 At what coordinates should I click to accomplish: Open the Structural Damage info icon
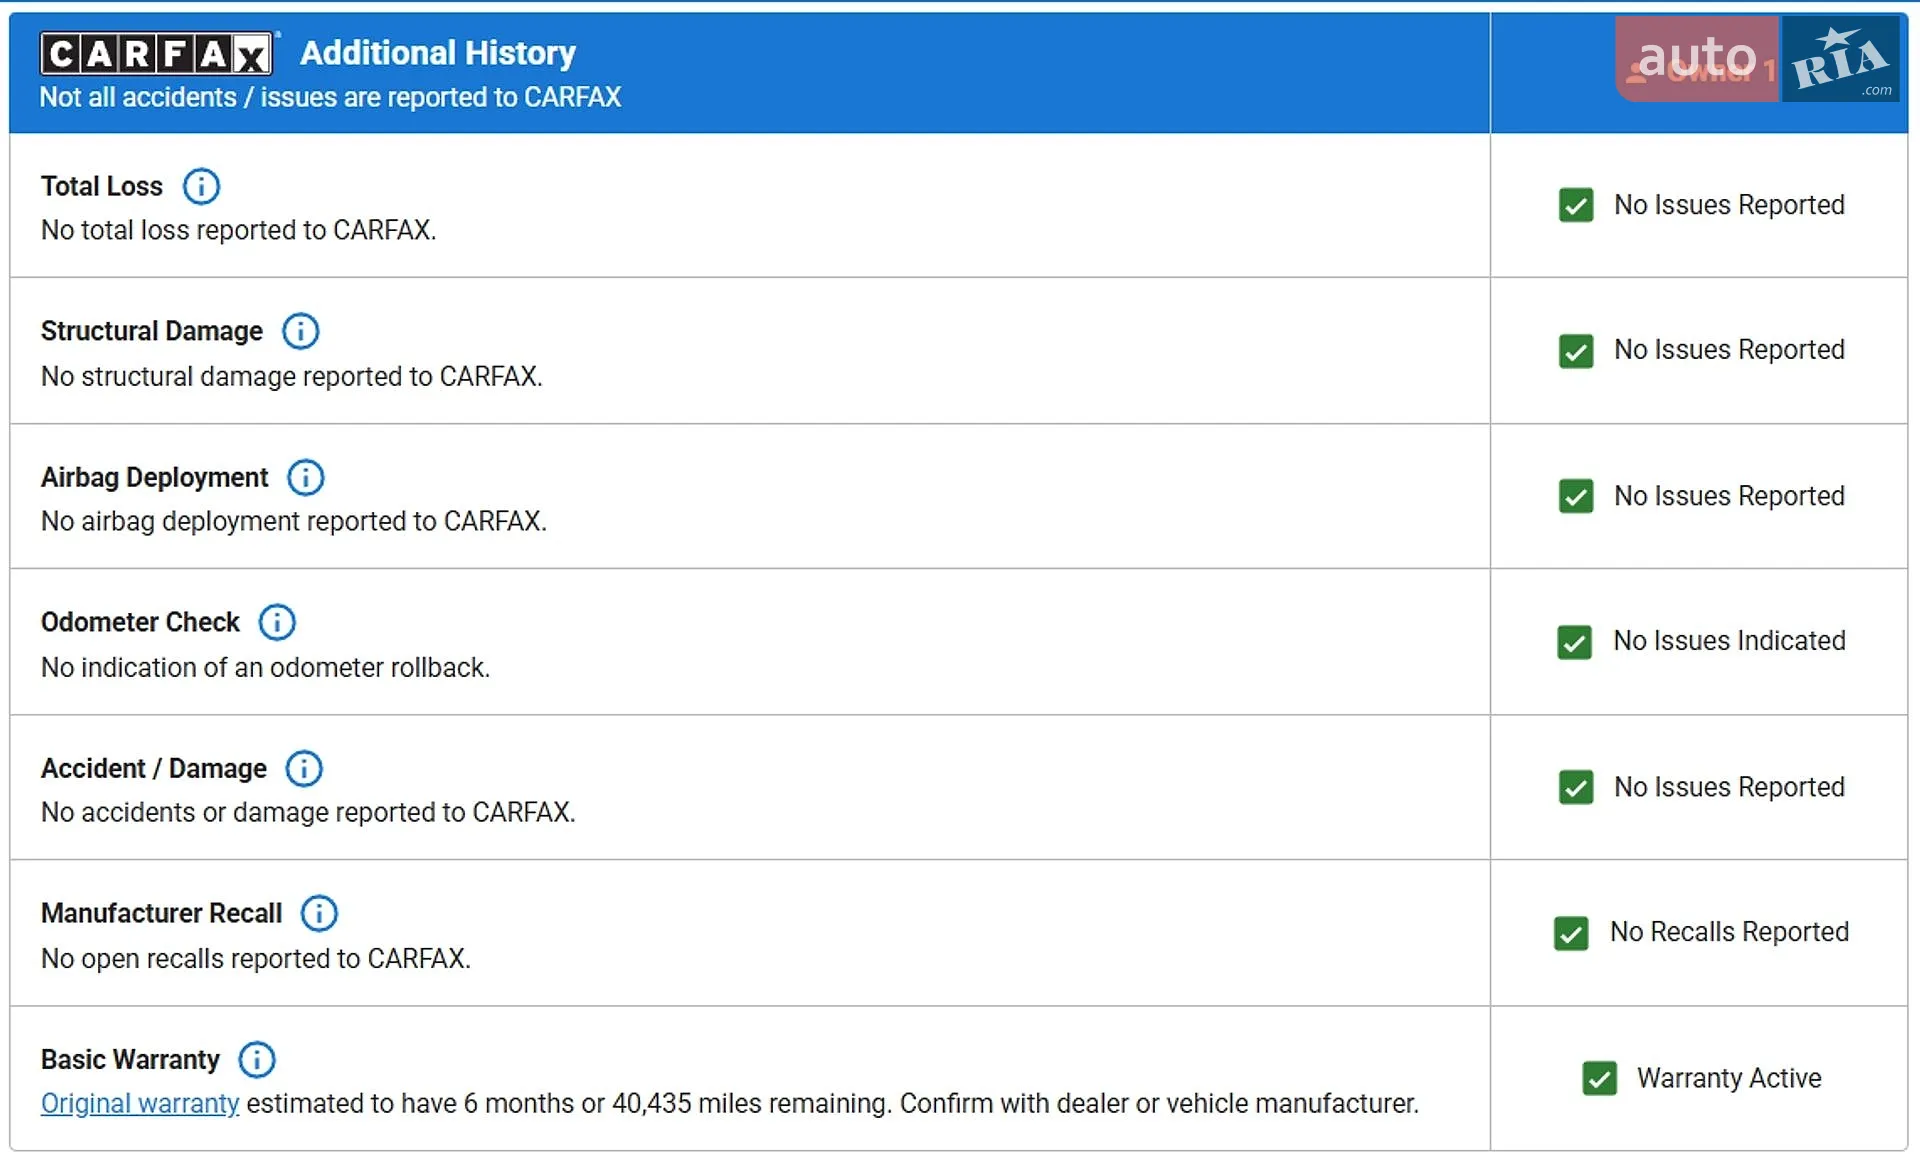301,331
